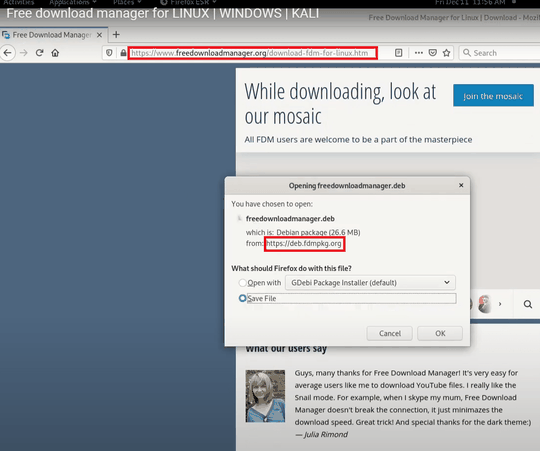This screenshot has height=451, width=540.
Task: Click the forward navigation arrow
Action: (23, 53)
